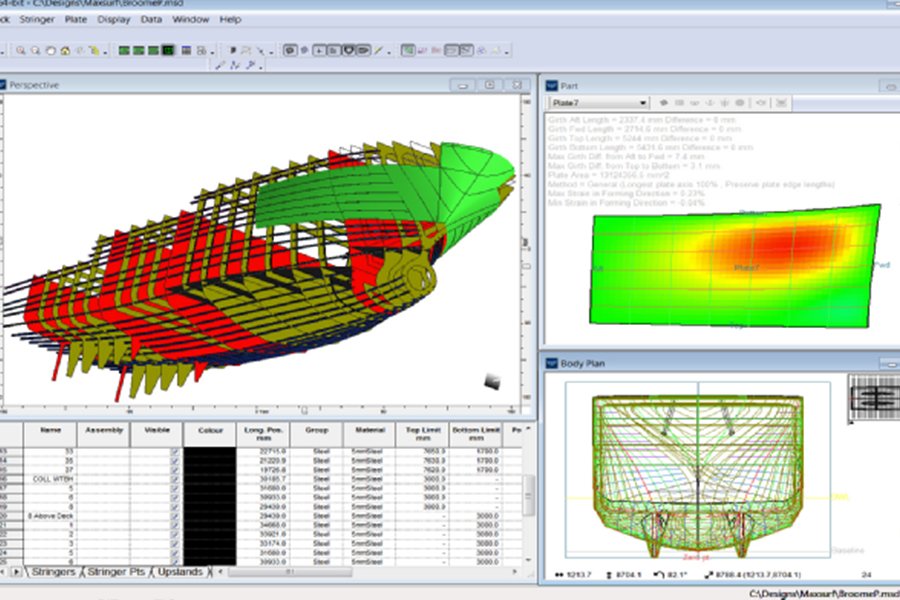
Task: Toggle visibility for the 8 Above Deck row
Action: pyautogui.click(x=172, y=514)
